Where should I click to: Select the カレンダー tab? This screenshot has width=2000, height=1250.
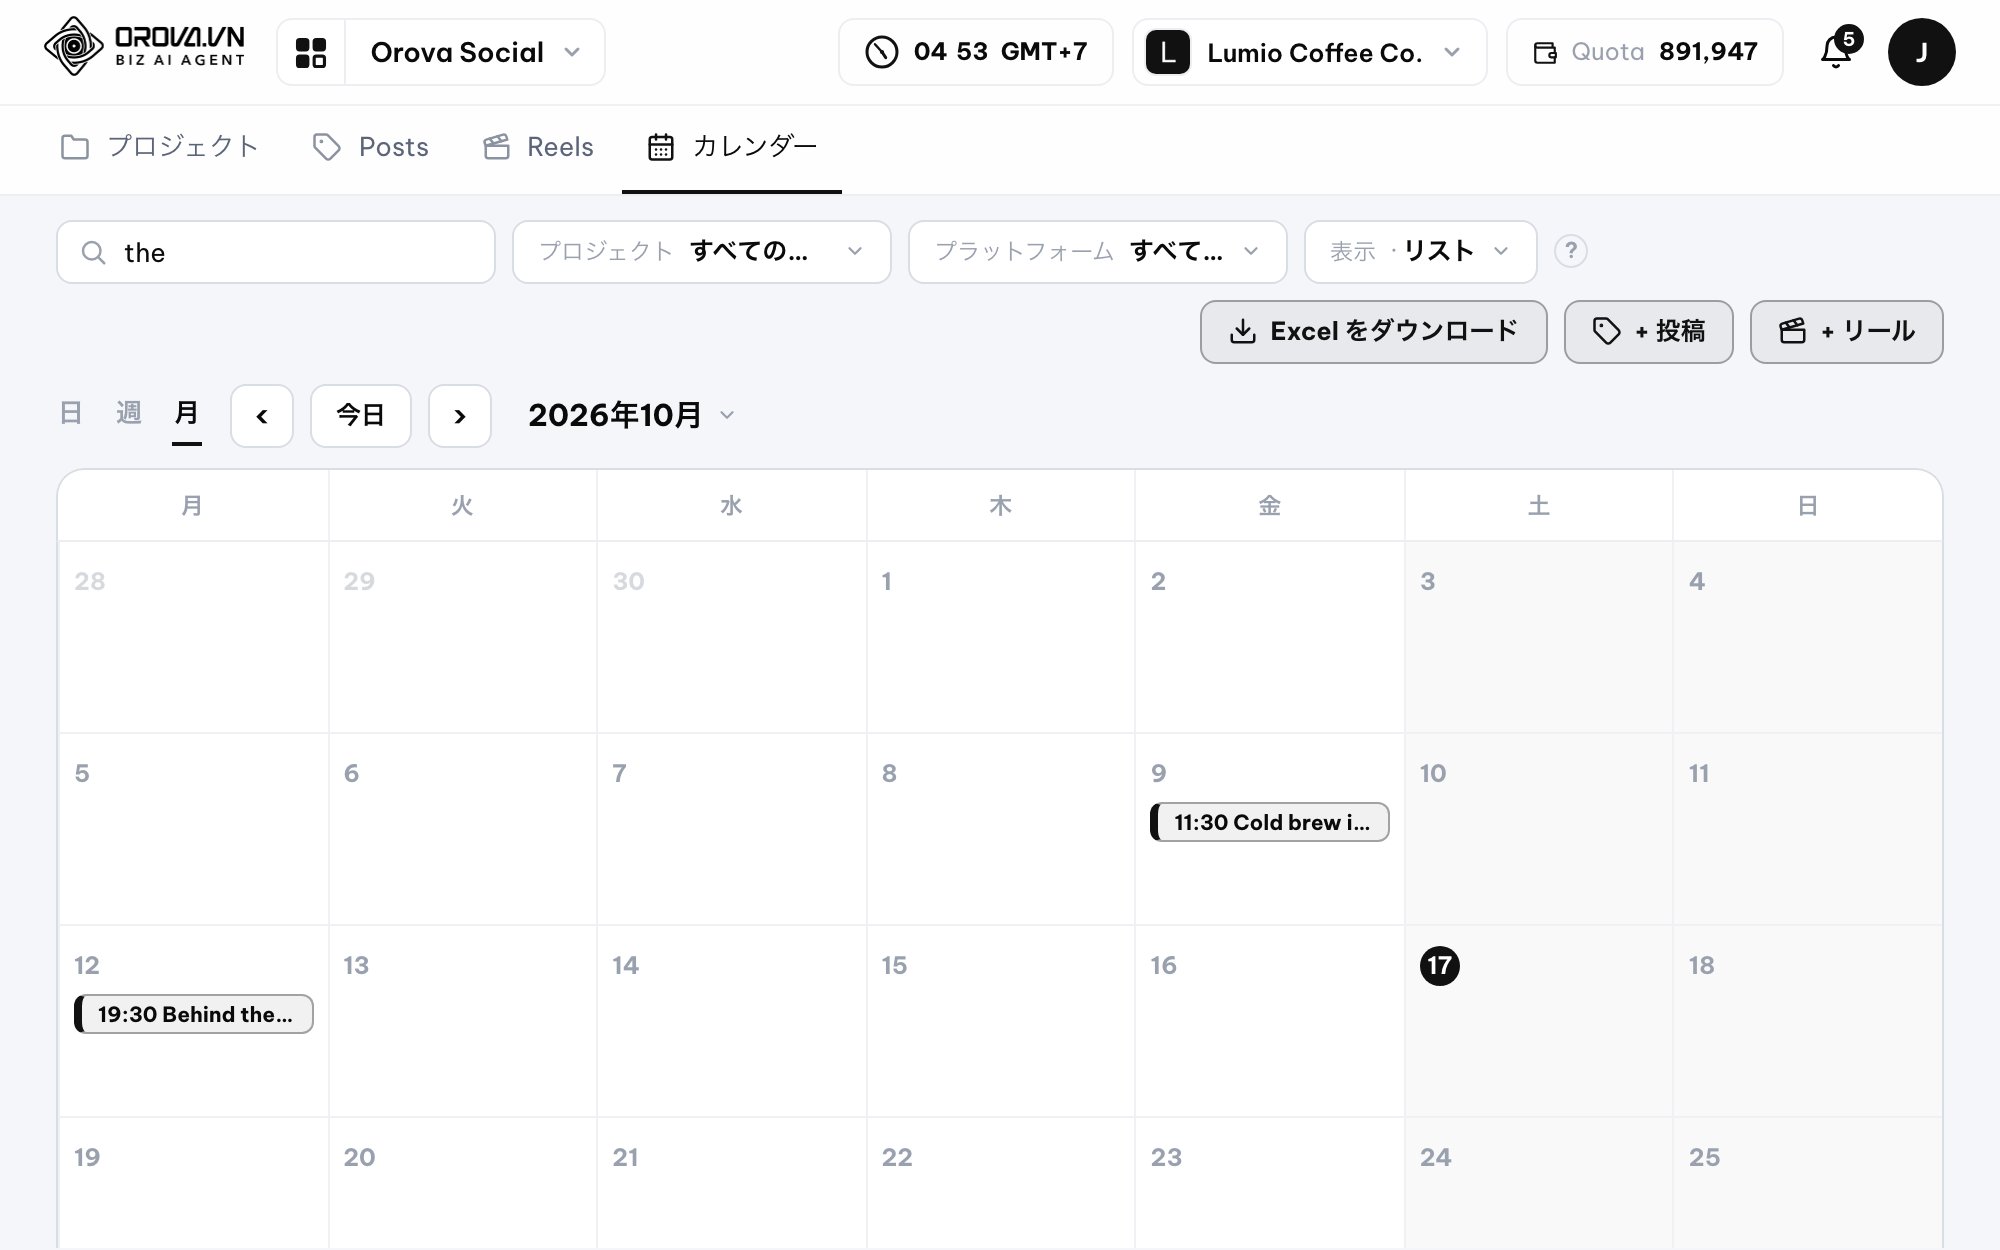732,147
